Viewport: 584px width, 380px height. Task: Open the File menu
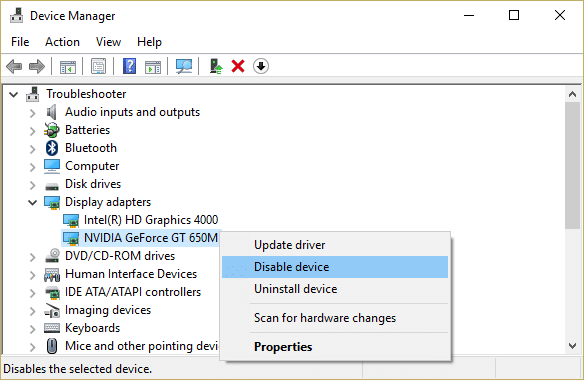pos(20,42)
